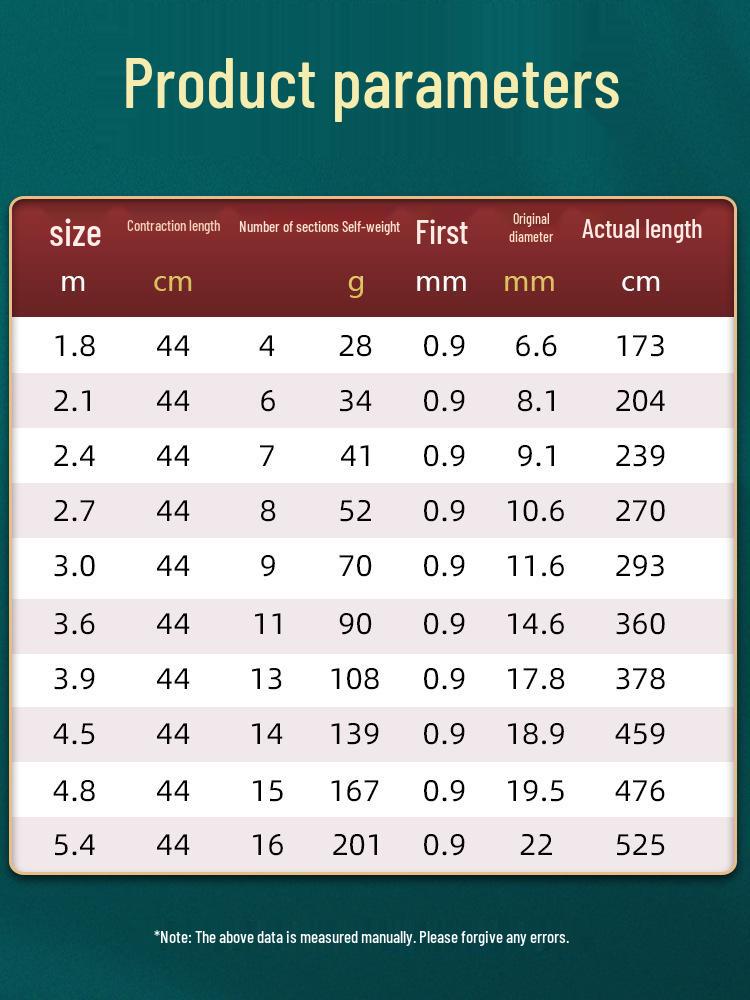The image size is (750, 1000).
Task: Click the "size" column header
Action: (75, 233)
